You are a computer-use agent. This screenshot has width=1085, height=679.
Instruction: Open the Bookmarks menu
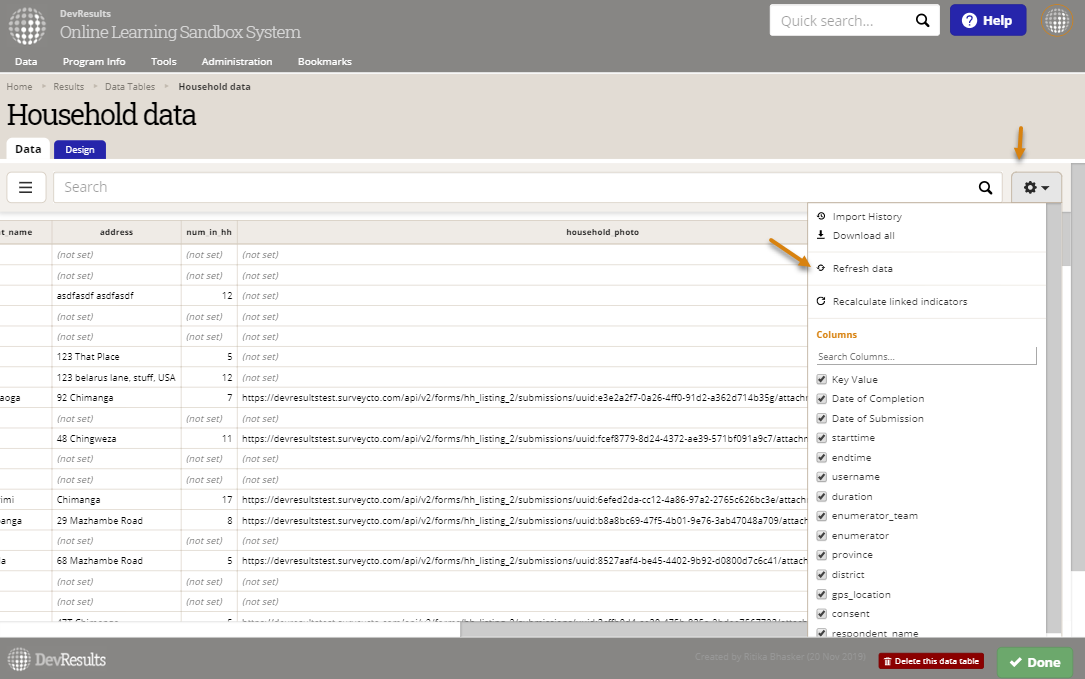325,62
